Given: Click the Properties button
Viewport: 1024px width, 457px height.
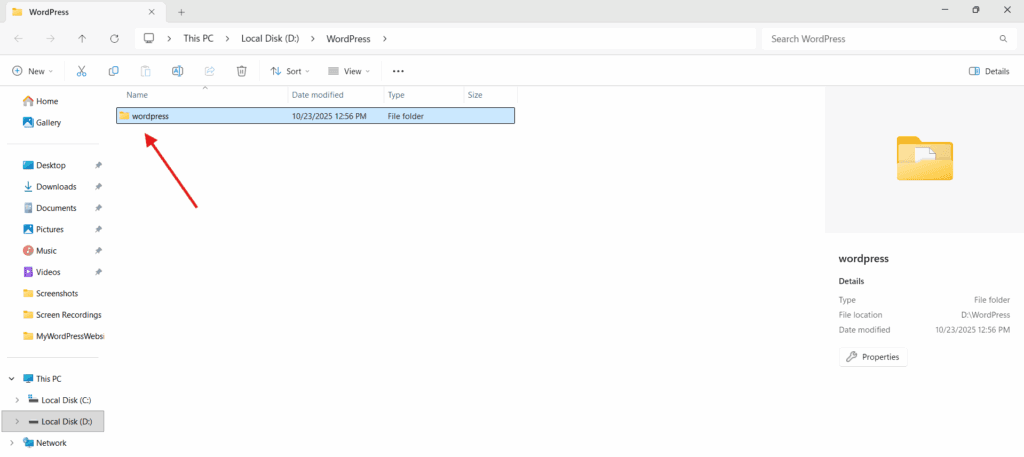Looking at the screenshot, I should (x=873, y=357).
